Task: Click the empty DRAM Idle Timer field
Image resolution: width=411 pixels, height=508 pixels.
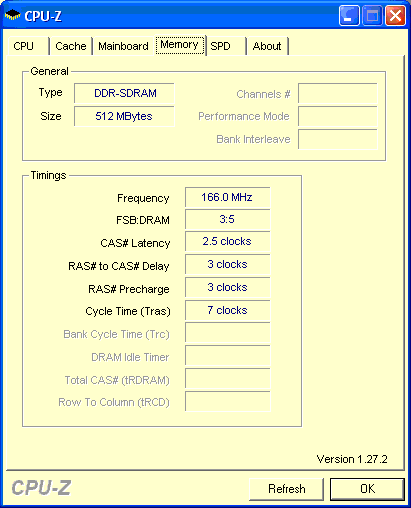Action: click(x=227, y=356)
